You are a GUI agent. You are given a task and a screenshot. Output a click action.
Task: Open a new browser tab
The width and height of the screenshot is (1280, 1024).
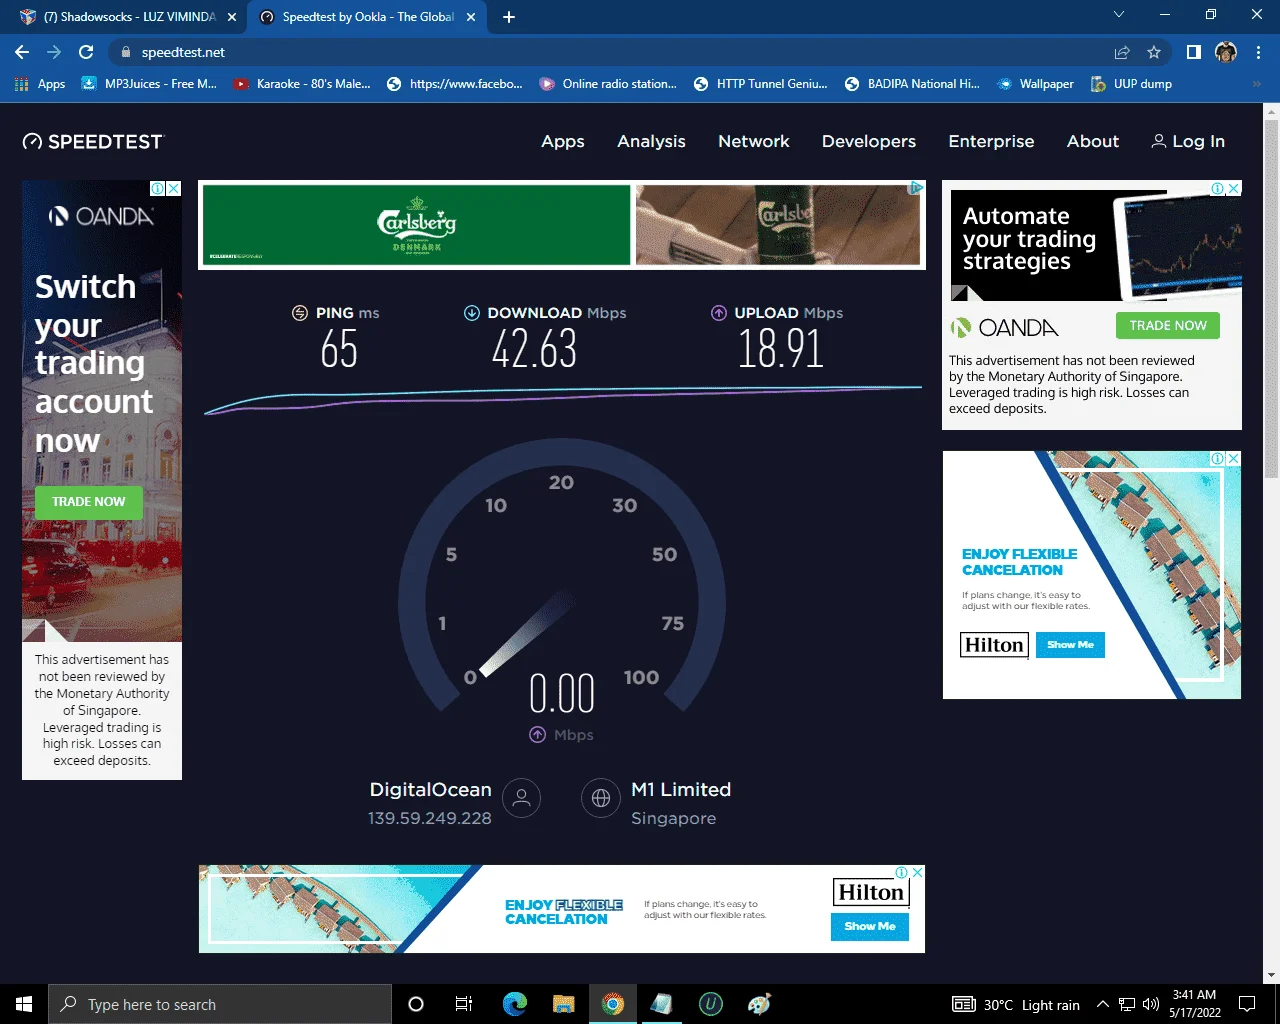(509, 17)
